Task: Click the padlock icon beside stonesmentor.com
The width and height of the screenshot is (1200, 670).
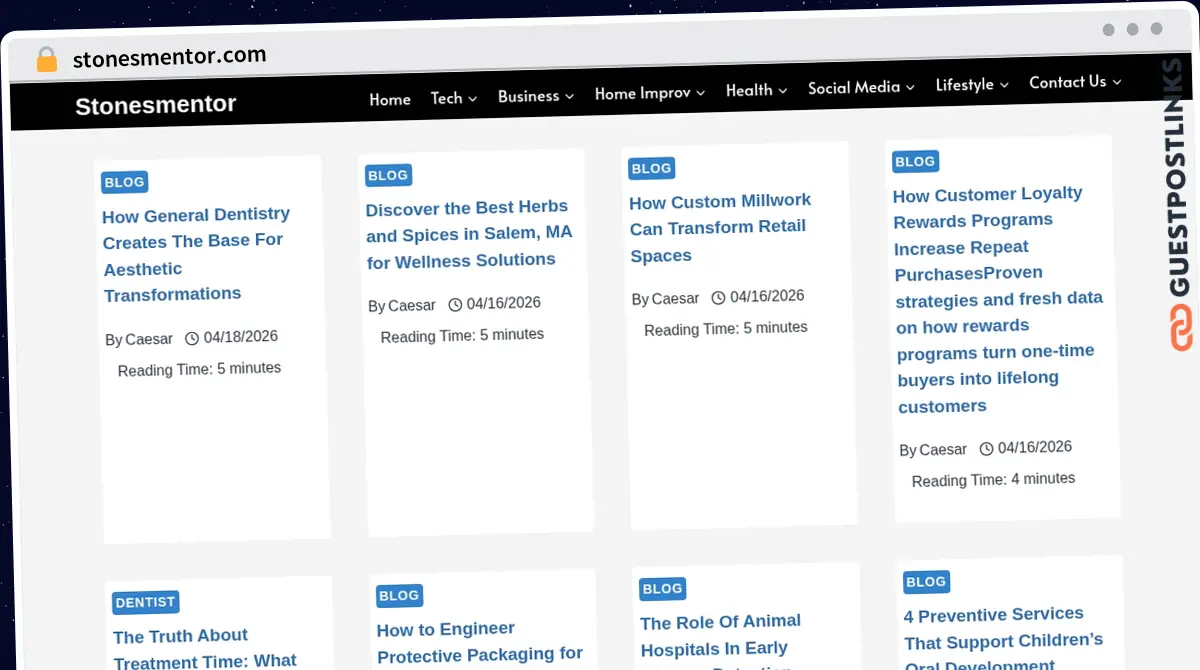Action: (x=46, y=60)
